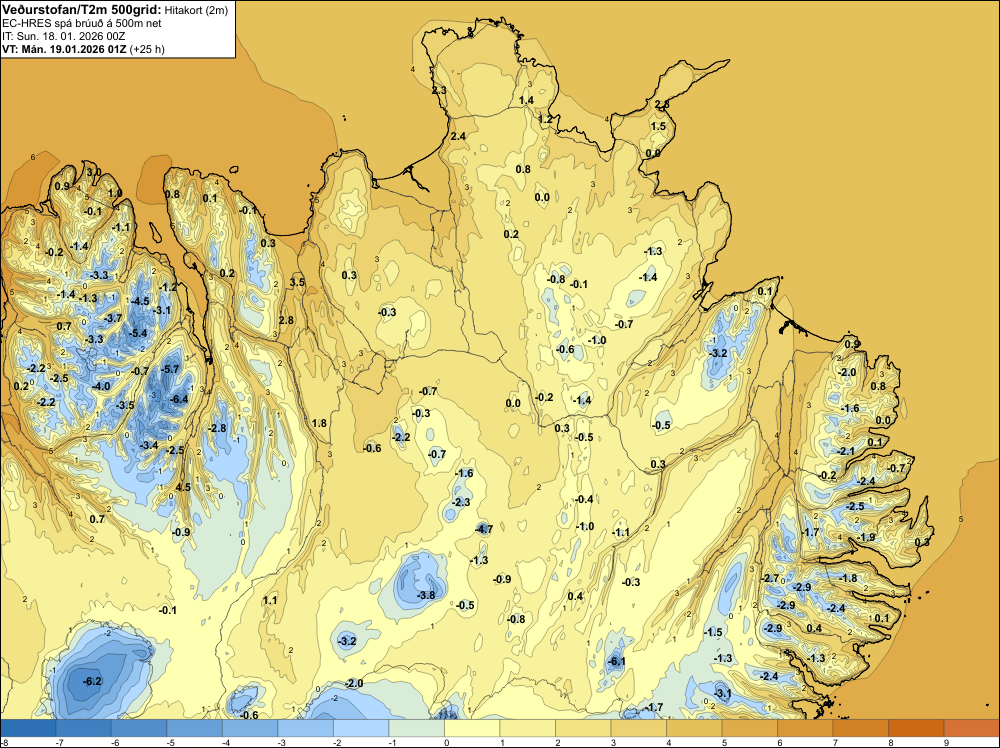Image resolution: width=1000 pixels, height=748 pixels.
Task: Click the -4.0 temperature label
Action: point(101,386)
